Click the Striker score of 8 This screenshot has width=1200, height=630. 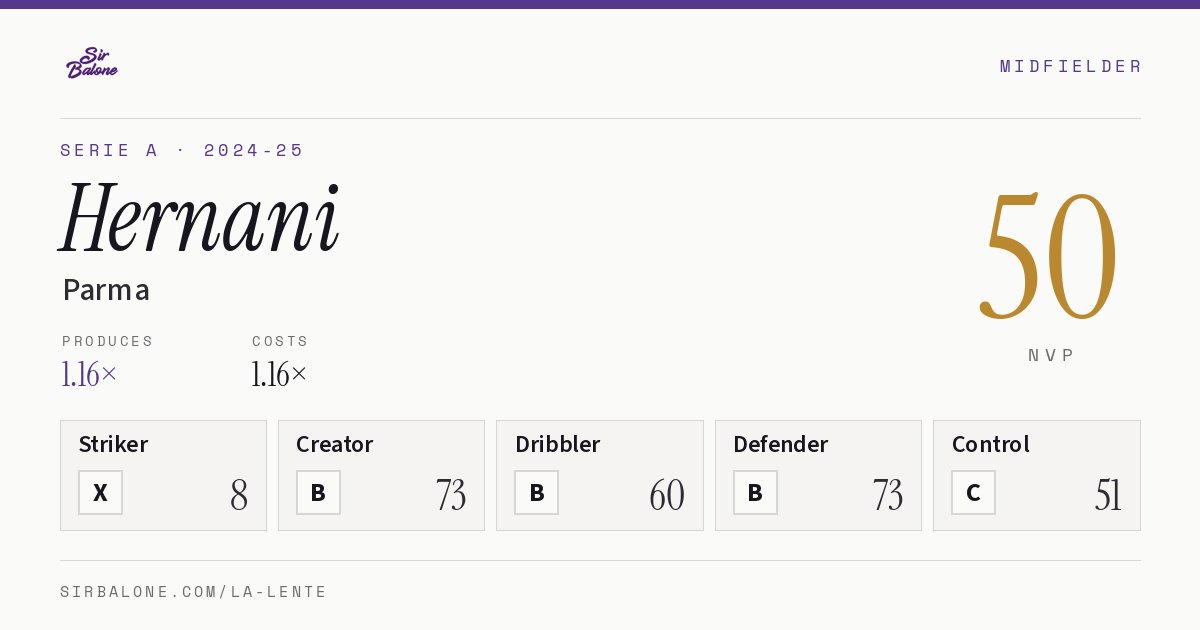click(x=239, y=495)
